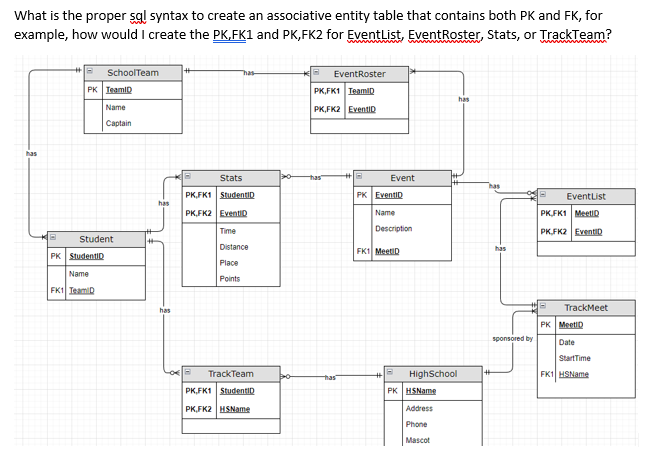648x452 pixels.
Task: Click StartTime attribute in TrackMeet
Action: [574, 358]
